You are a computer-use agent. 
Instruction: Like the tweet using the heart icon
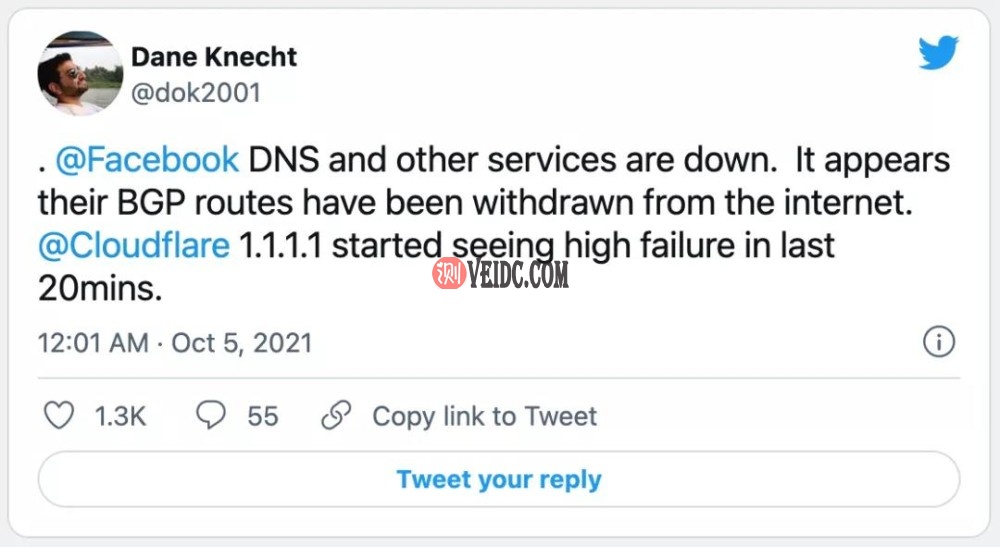60,415
